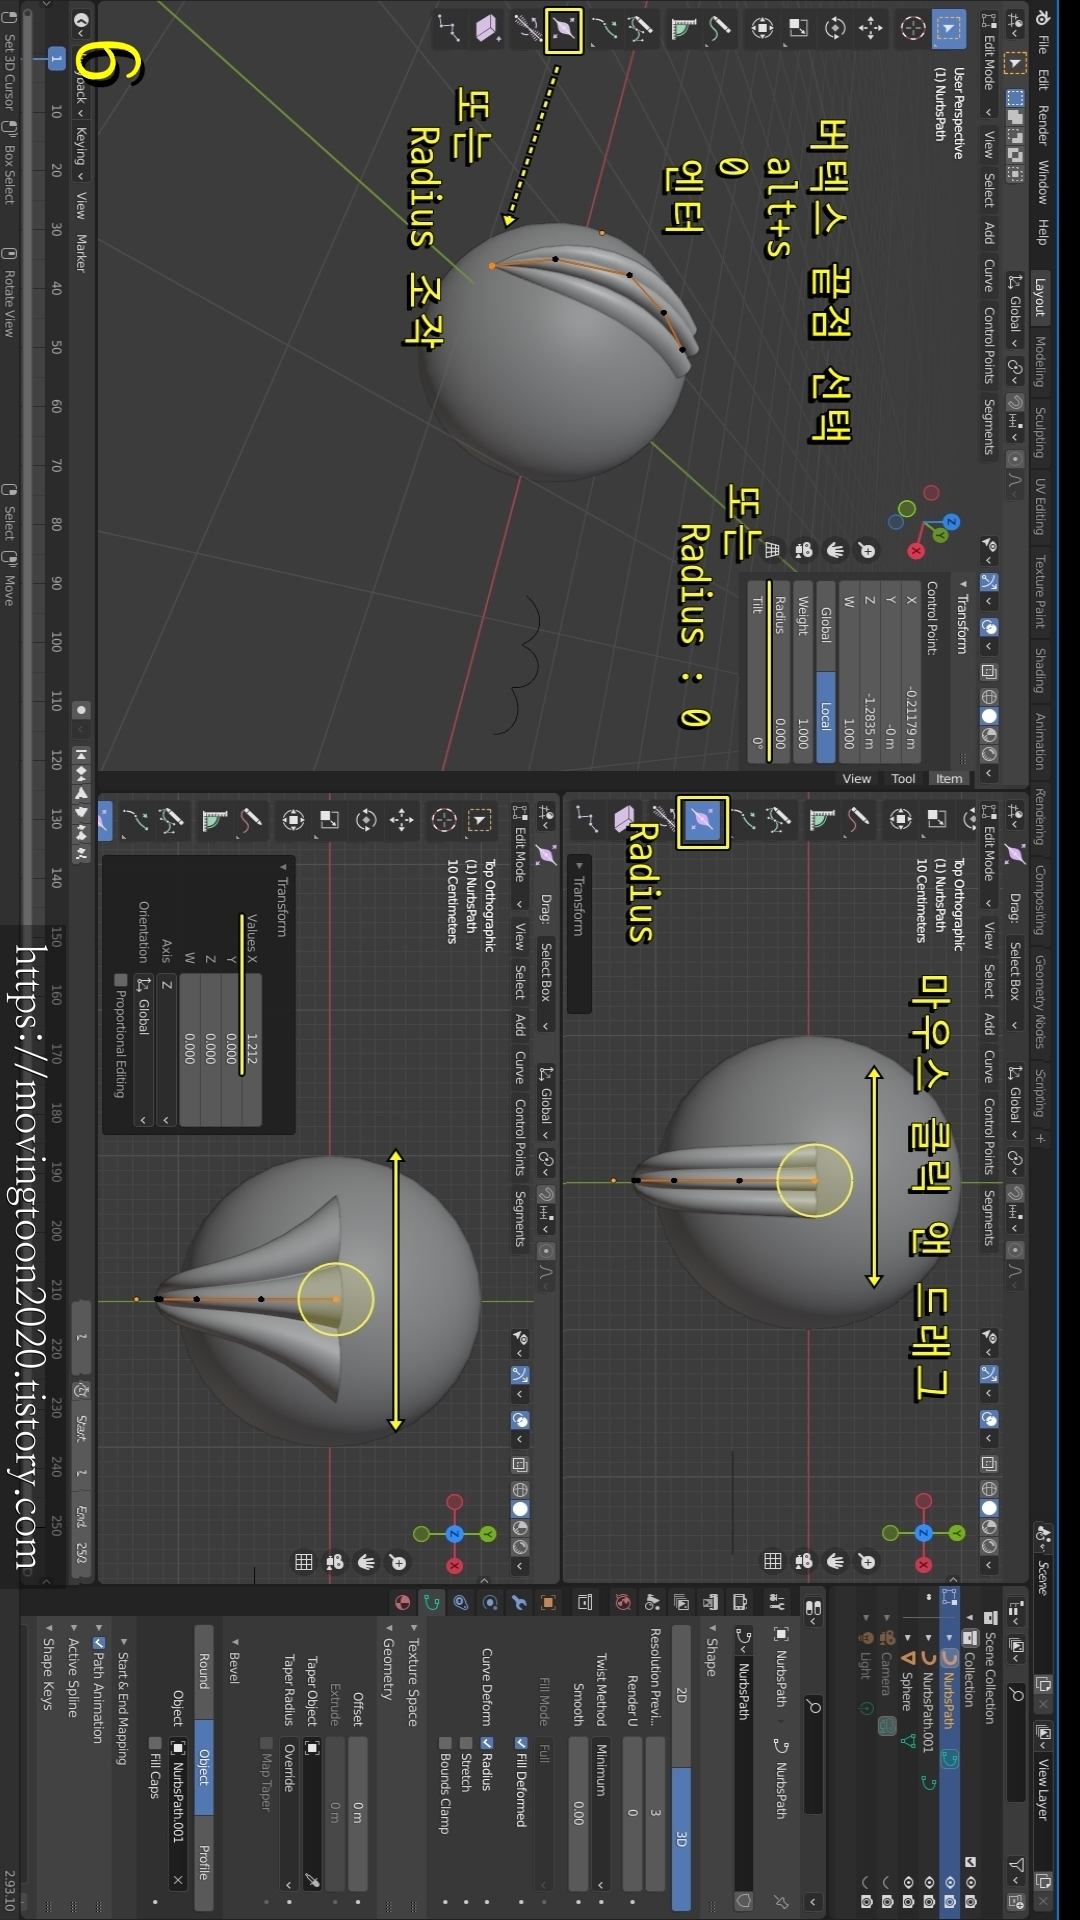Image resolution: width=1080 pixels, height=1920 pixels.
Task: Click the outliner new collection icon
Action: tap(1016, 1901)
